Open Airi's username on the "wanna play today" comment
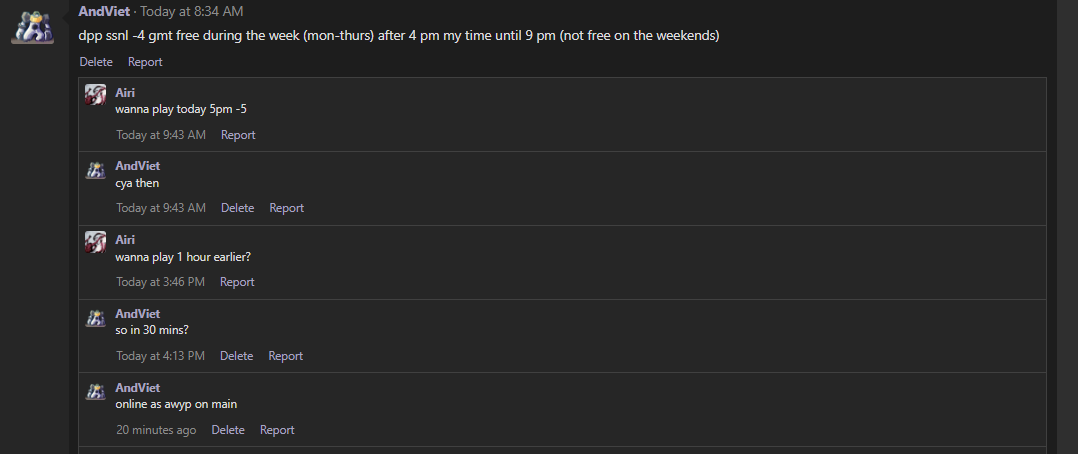Image resolution: width=1078 pixels, height=454 pixels. click(x=125, y=92)
